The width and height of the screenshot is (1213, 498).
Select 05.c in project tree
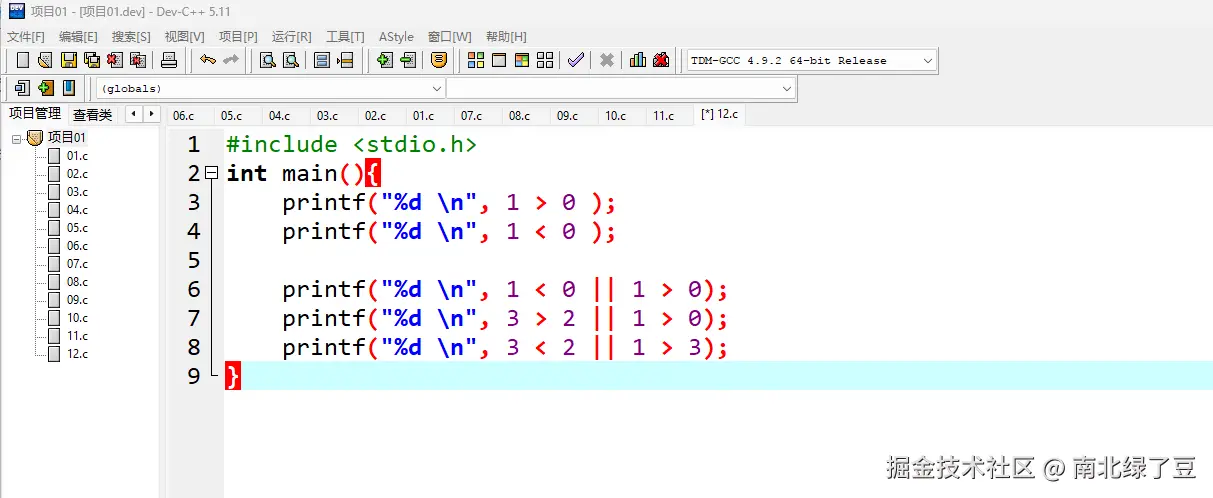[x=77, y=228]
